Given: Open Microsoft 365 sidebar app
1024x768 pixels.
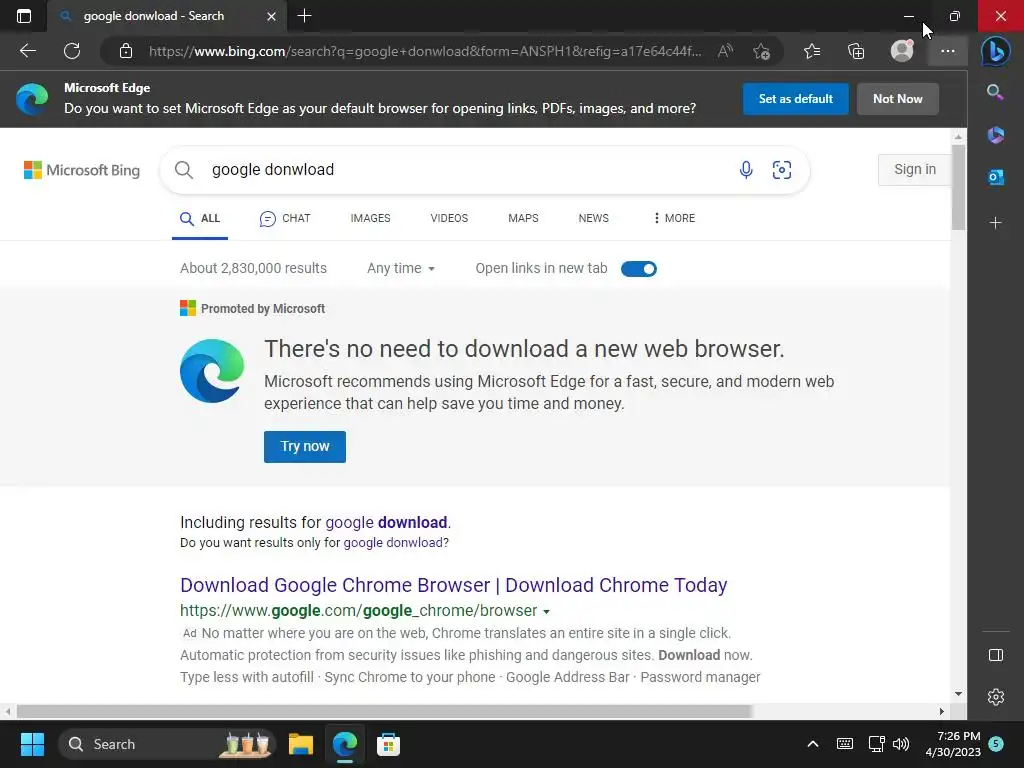Looking at the screenshot, I should 995,135.
